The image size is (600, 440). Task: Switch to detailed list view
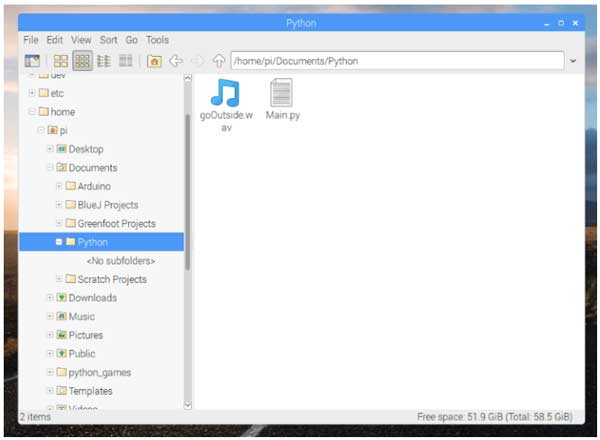[126, 61]
